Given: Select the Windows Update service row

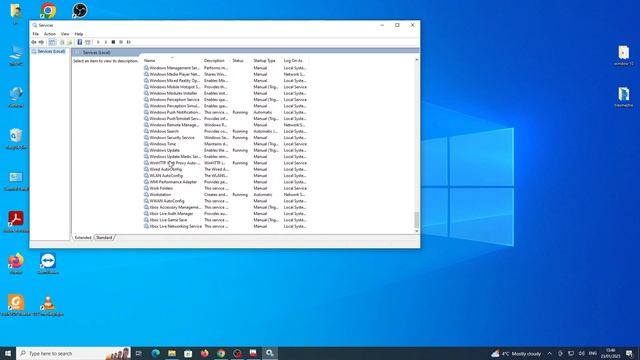Looking at the screenshot, I should coord(225,150).
